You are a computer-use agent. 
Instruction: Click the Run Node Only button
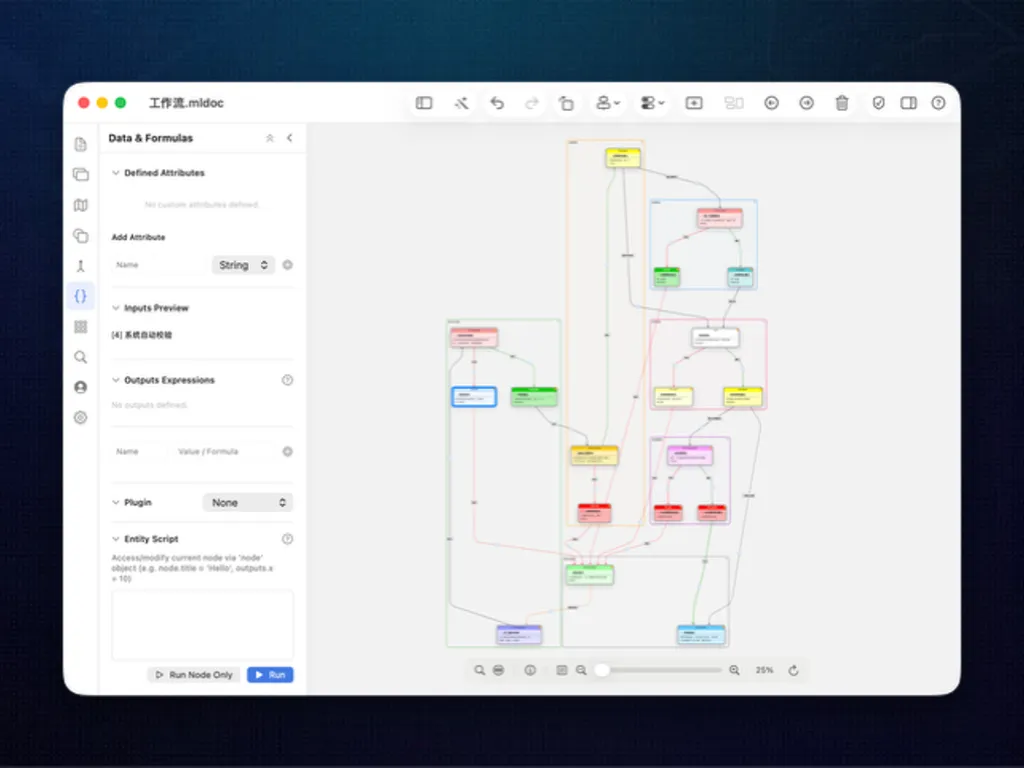pos(195,675)
